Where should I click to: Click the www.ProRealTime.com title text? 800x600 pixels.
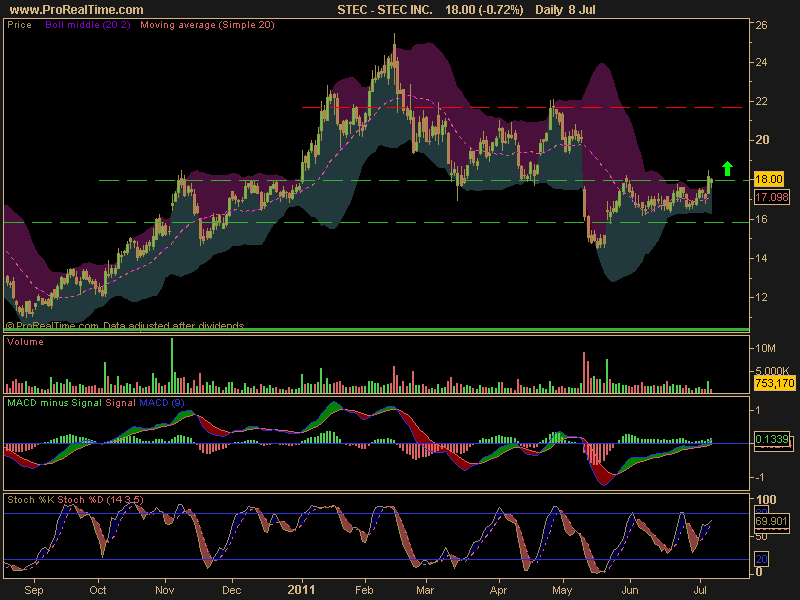click(77, 10)
